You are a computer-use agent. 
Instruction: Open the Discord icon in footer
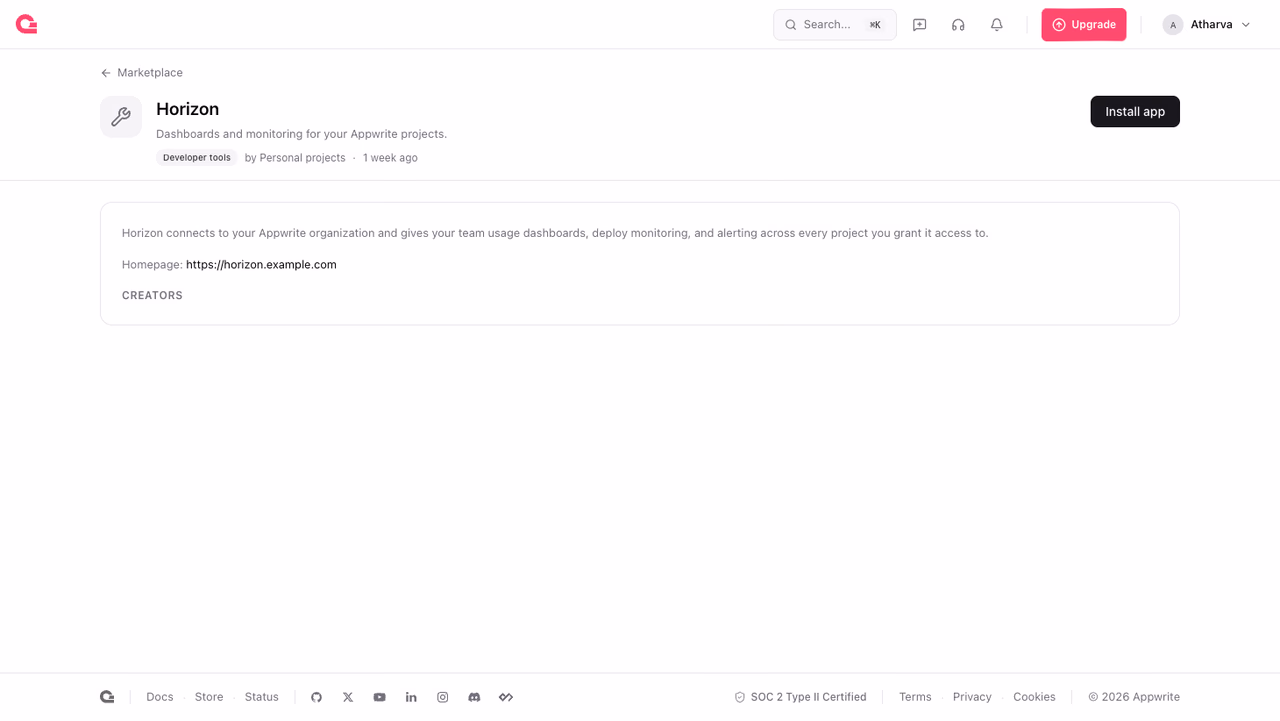coord(474,697)
